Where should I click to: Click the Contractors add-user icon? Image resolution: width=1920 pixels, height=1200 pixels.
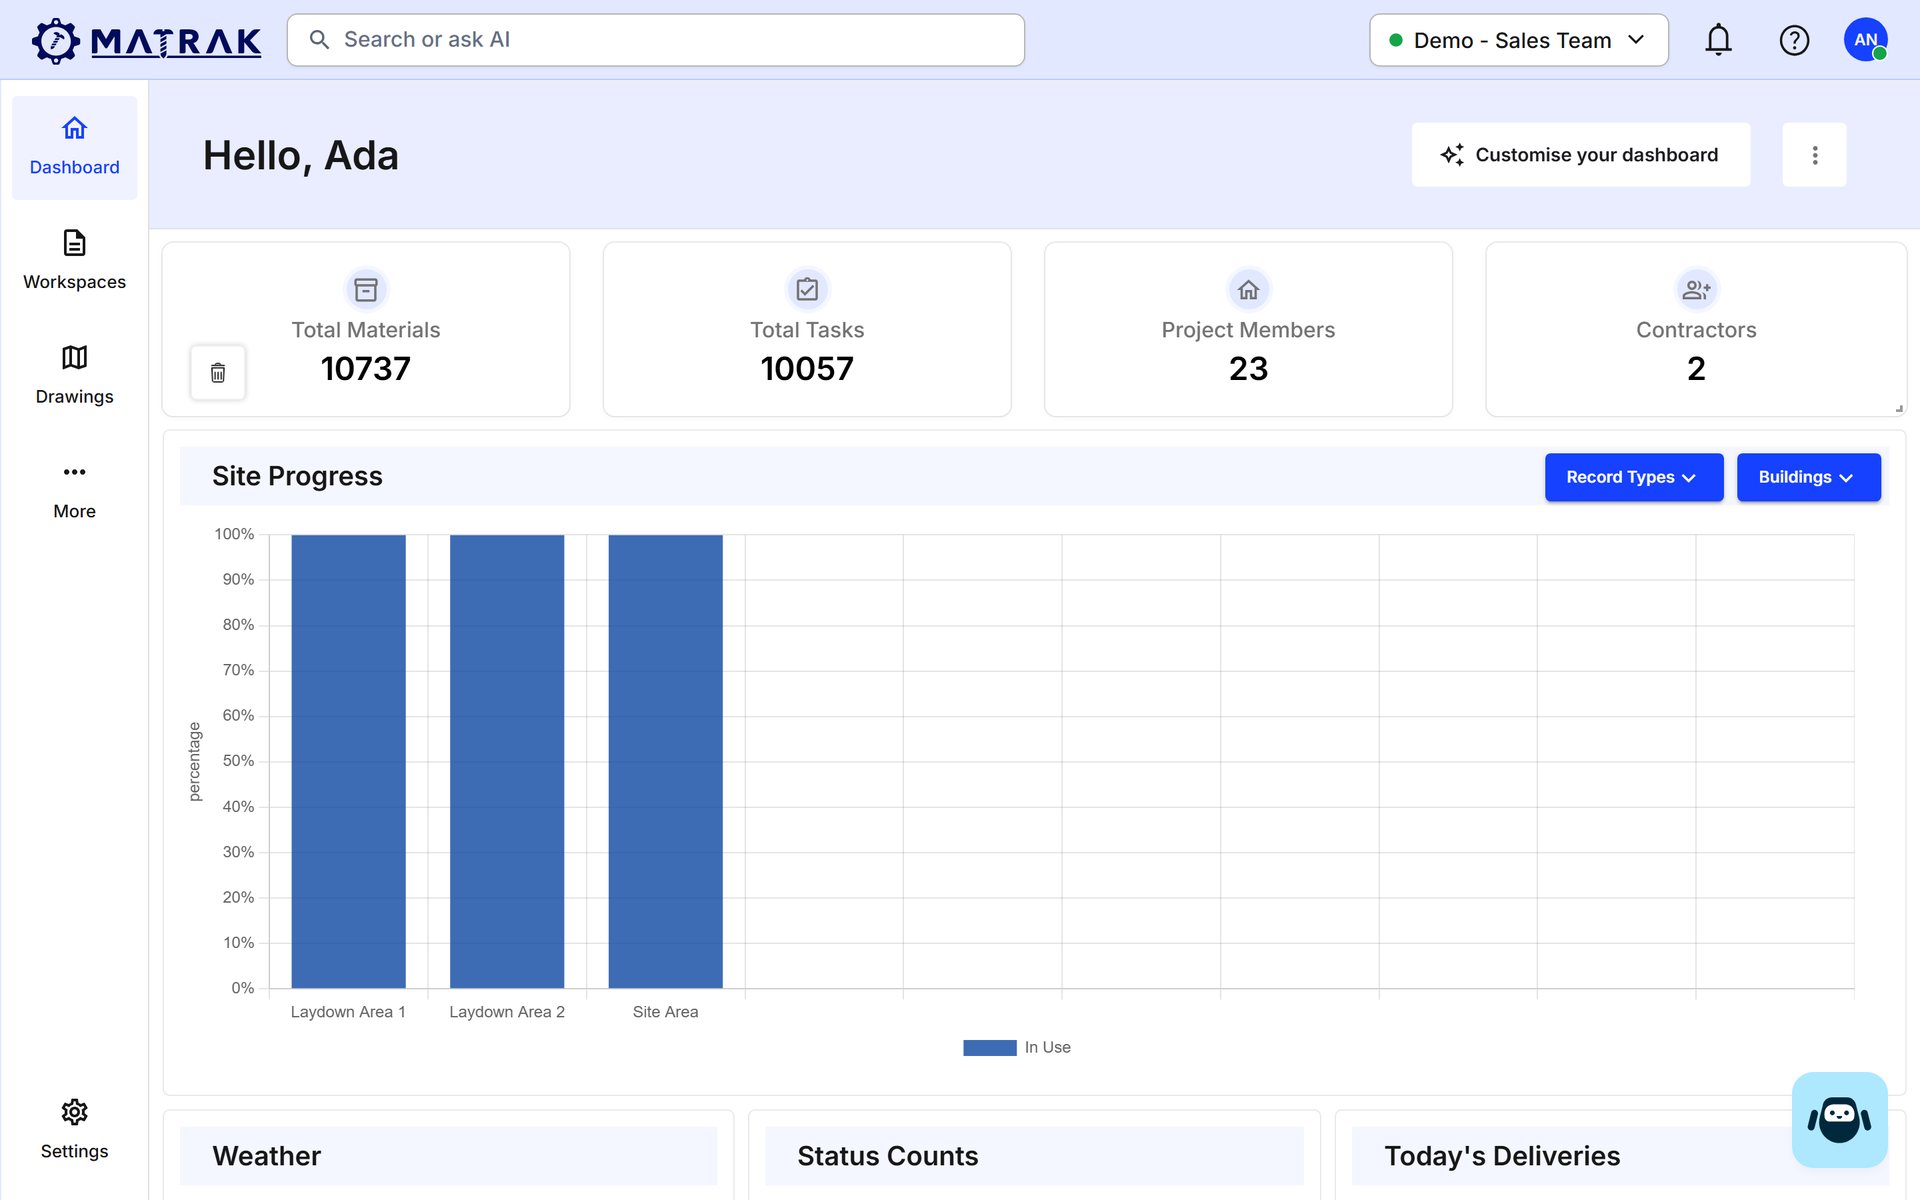[x=1696, y=290]
